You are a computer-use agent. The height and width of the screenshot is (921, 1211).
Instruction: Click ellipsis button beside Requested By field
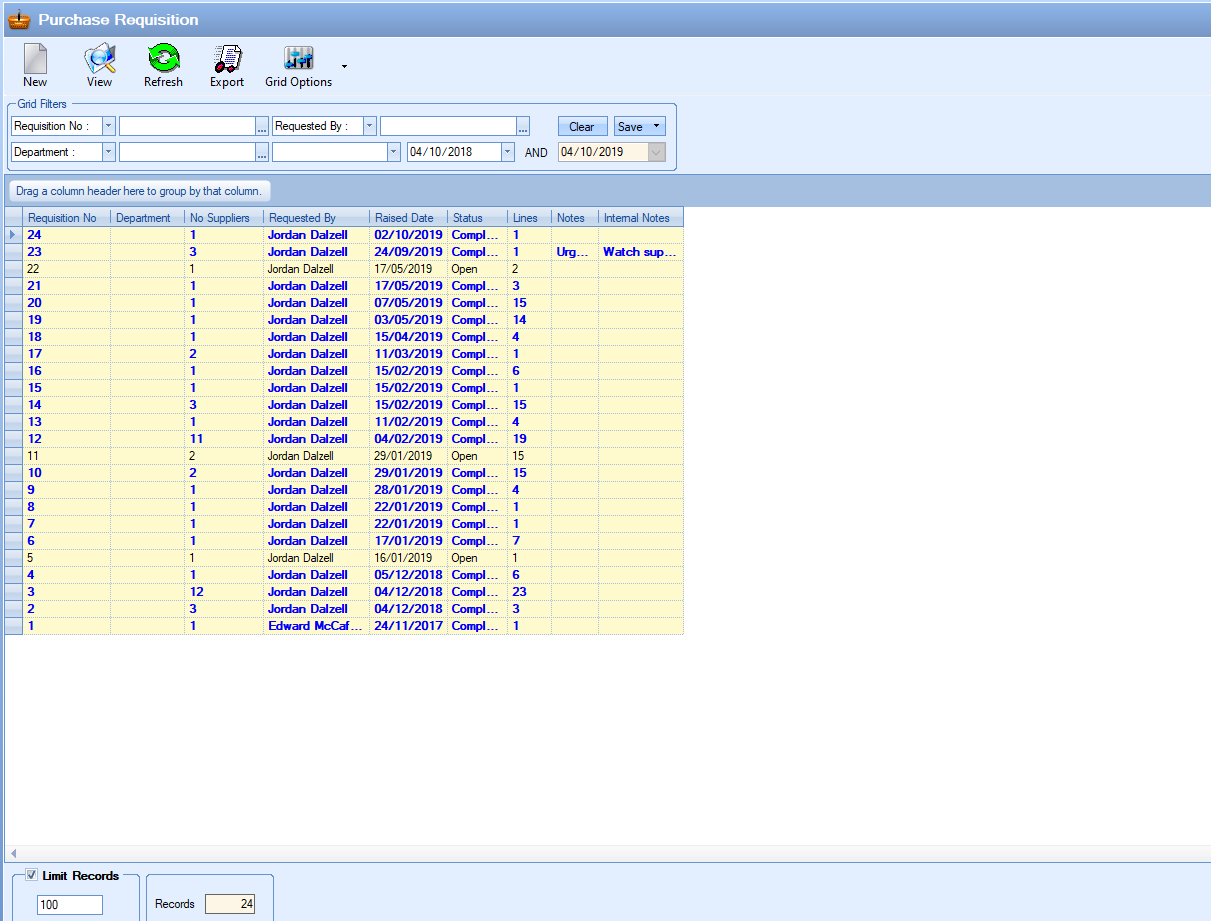[x=523, y=127]
